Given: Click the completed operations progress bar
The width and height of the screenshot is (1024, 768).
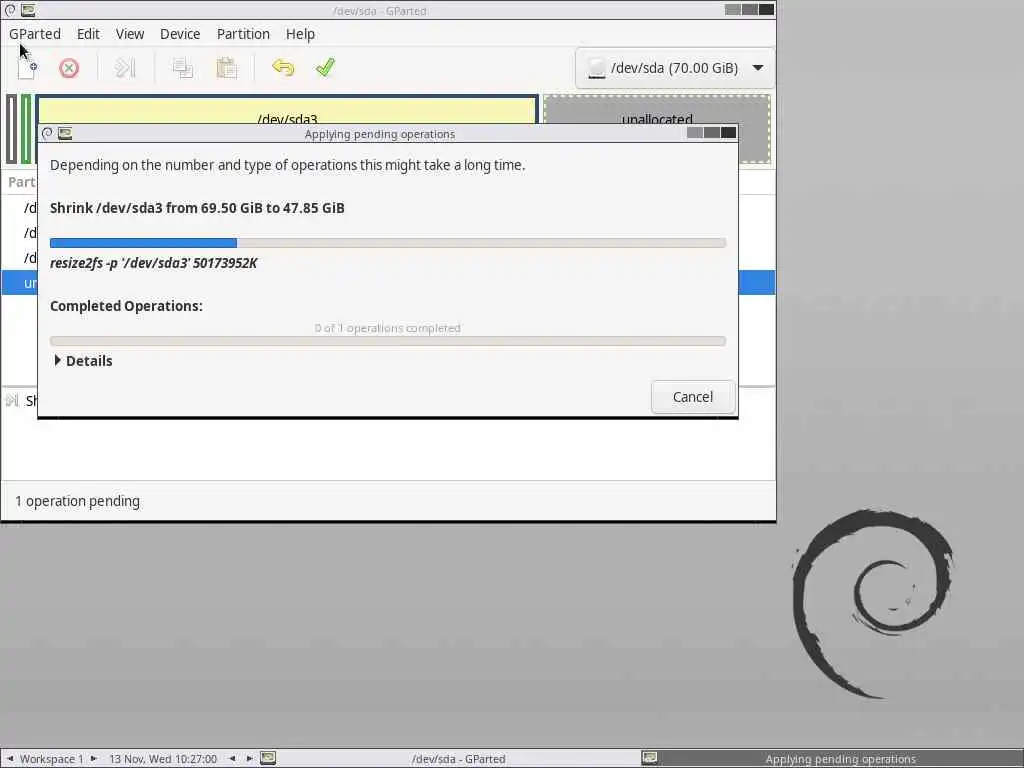Looking at the screenshot, I should click(x=387, y=341).
